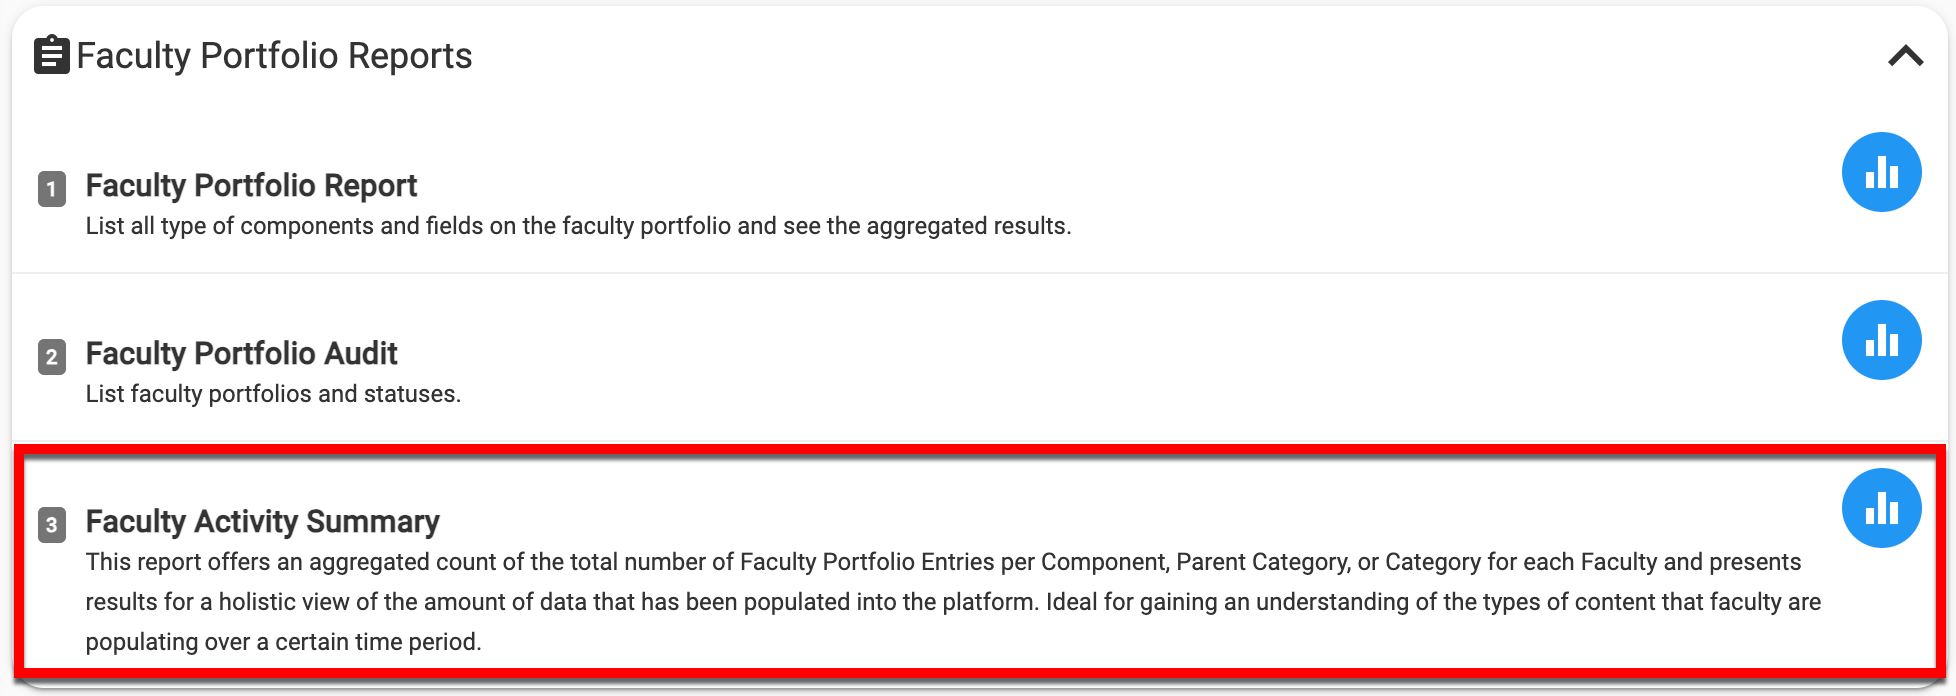Viewport: 1956px width, 696px height.
Task: Collapse the Faculty Portfolio Reports section
Action: click(x=1905, y=56)
